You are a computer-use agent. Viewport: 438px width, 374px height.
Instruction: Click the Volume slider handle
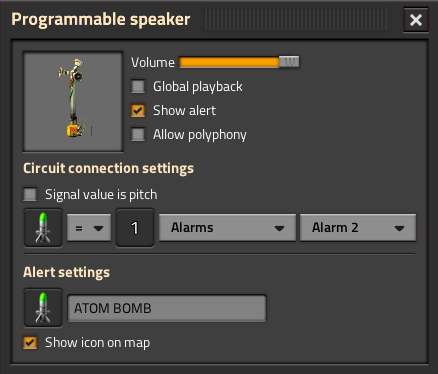click(289, 62)
